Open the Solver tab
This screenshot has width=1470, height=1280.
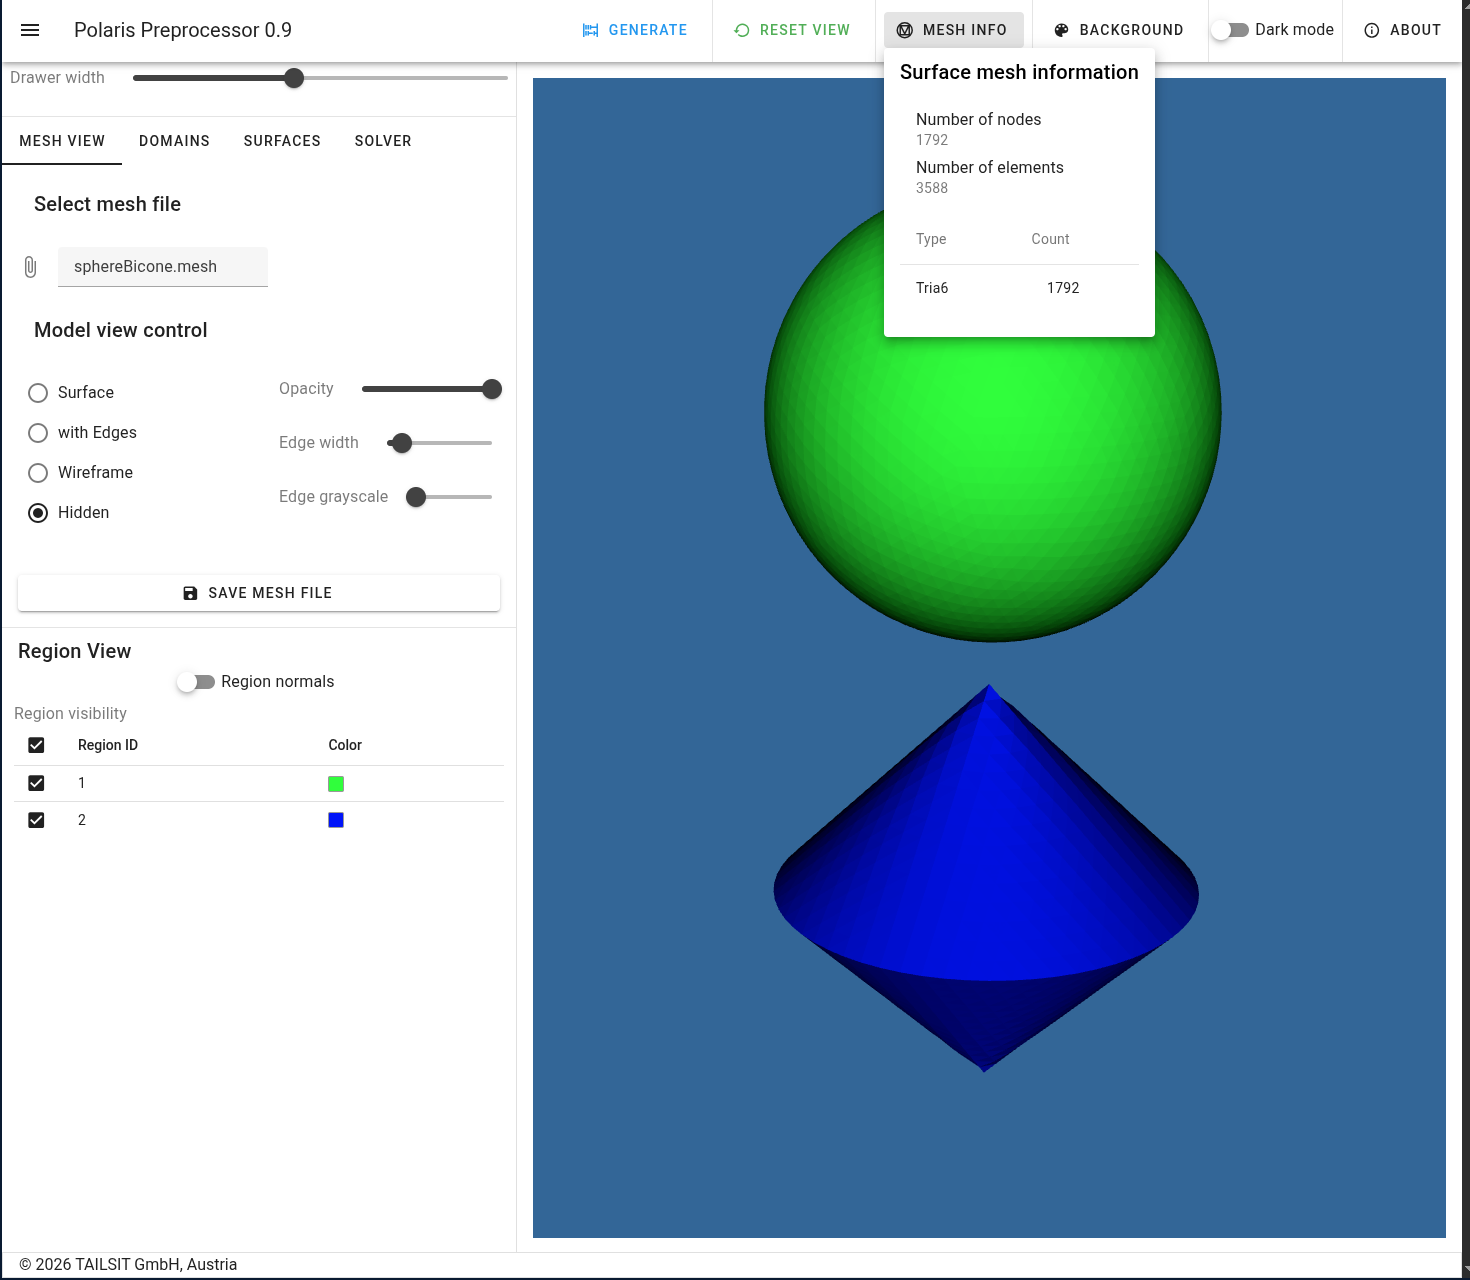(x=383, y=141)
